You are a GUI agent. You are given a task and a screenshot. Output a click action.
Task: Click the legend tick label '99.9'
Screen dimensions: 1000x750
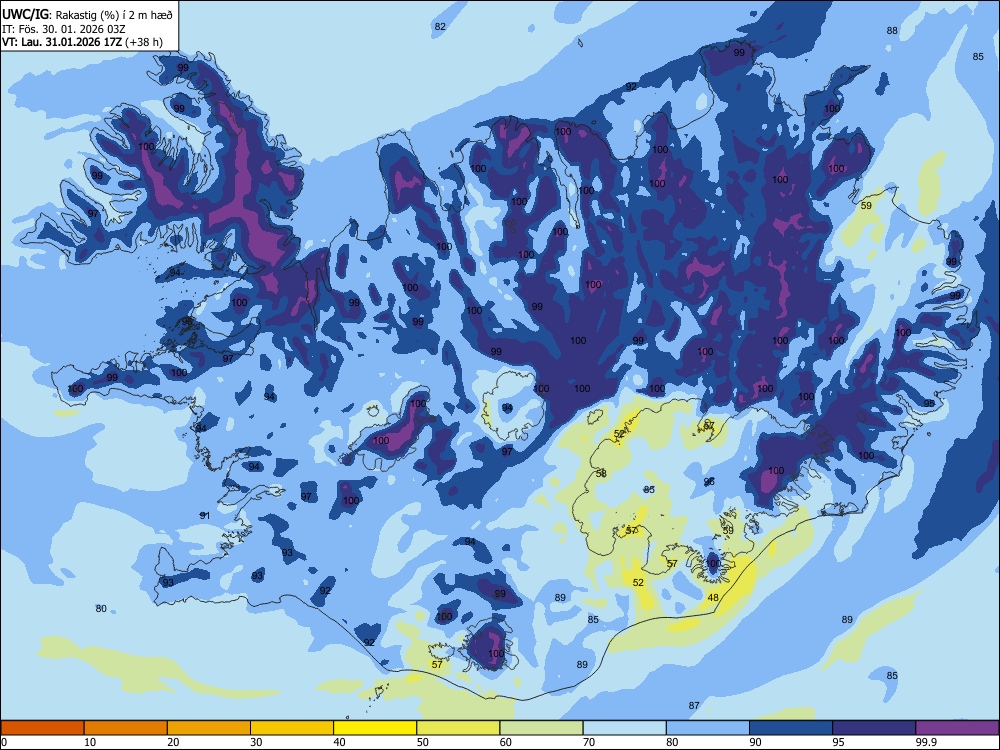(x=925, y=742)
